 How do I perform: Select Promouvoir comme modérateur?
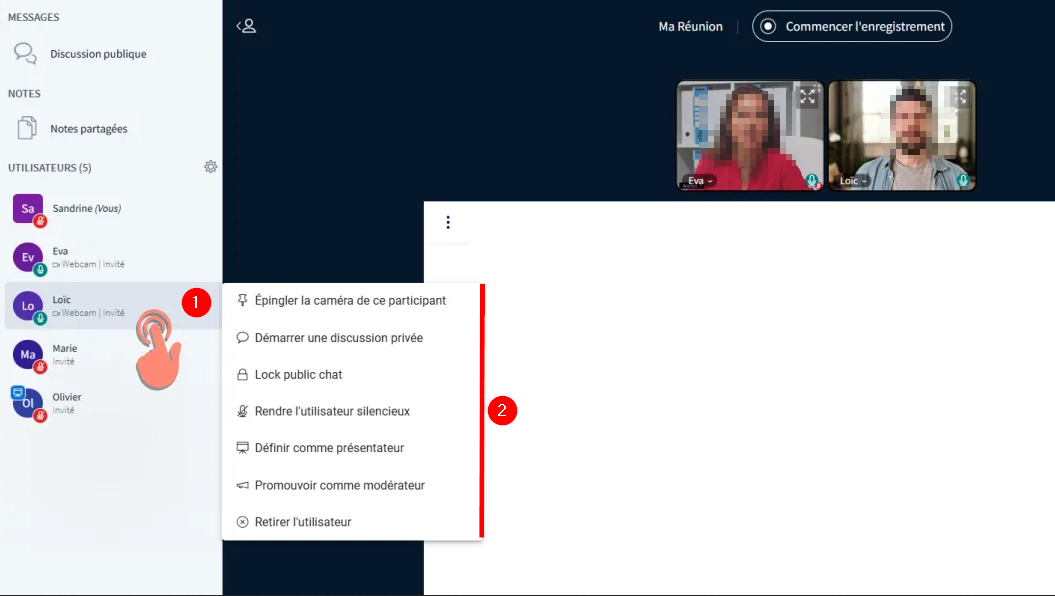tap(339, 485)
